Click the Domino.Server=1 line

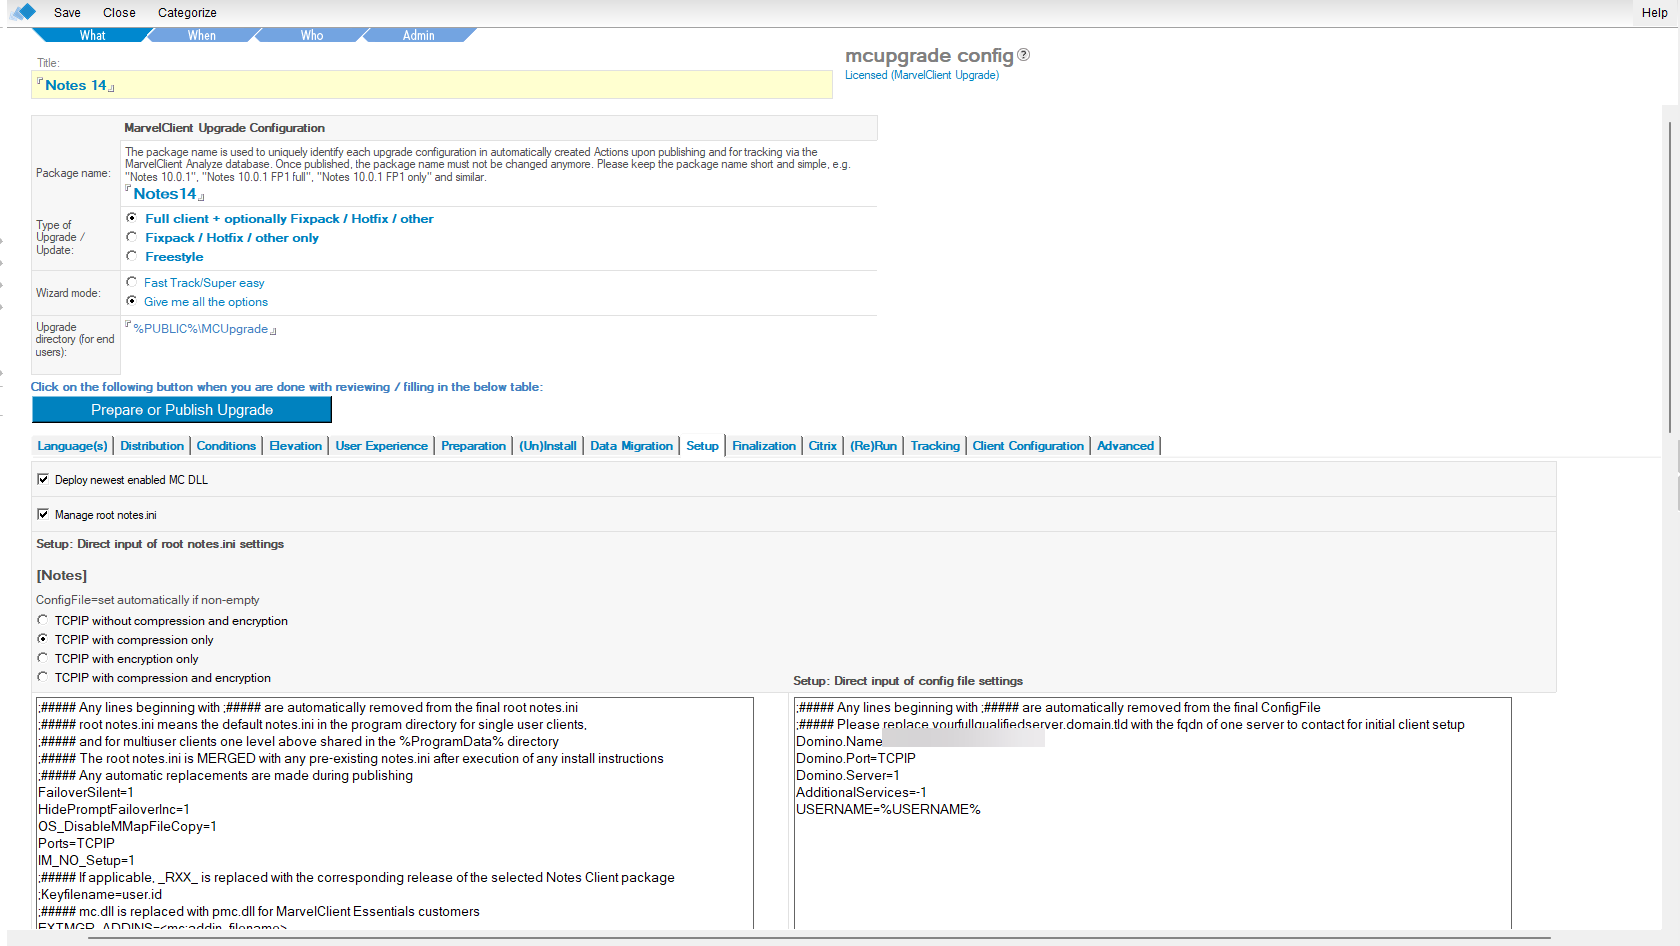tap(848, 775)
